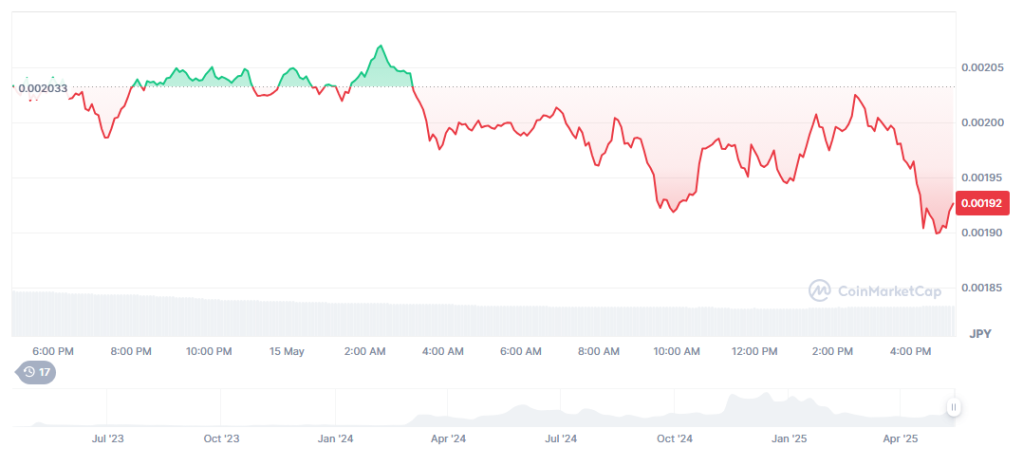Click the clock events badge showing 17

[x=37, y=372]
